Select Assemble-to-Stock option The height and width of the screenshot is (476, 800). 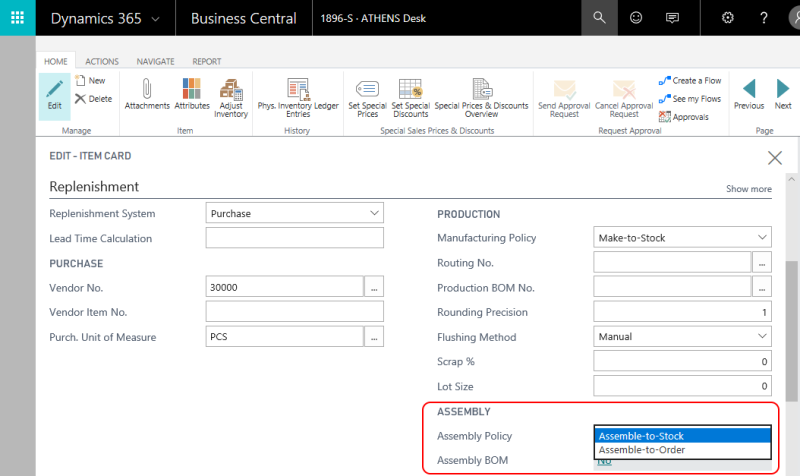click(683, 436)
